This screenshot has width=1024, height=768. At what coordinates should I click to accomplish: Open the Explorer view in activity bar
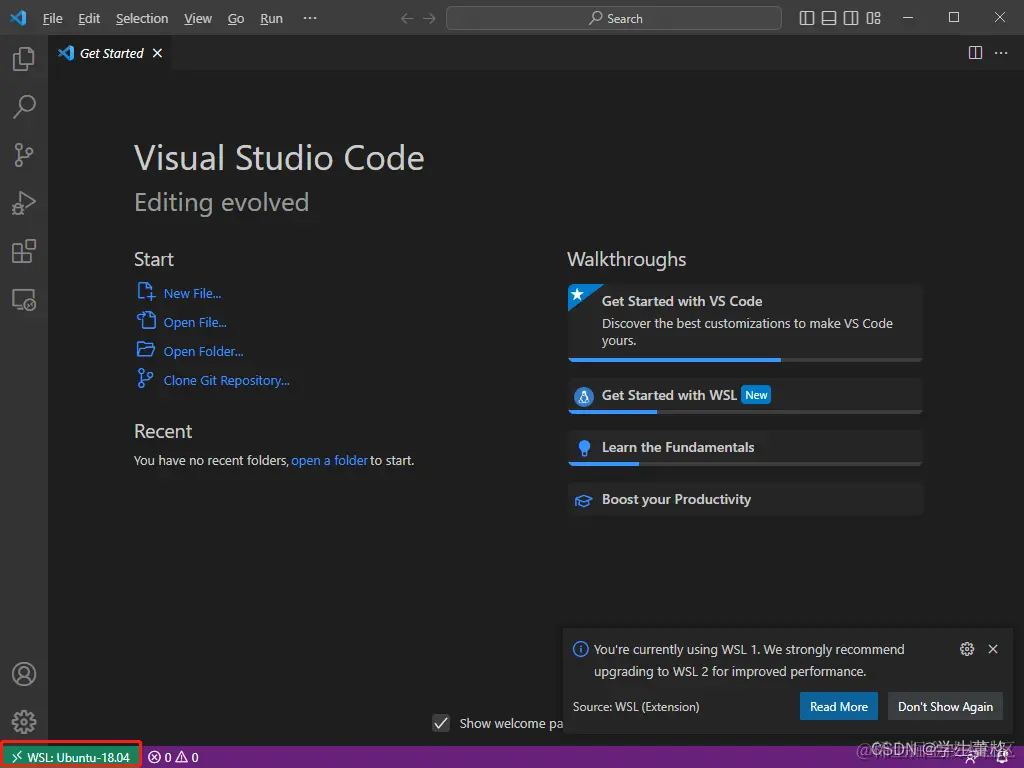click(24, 59)
